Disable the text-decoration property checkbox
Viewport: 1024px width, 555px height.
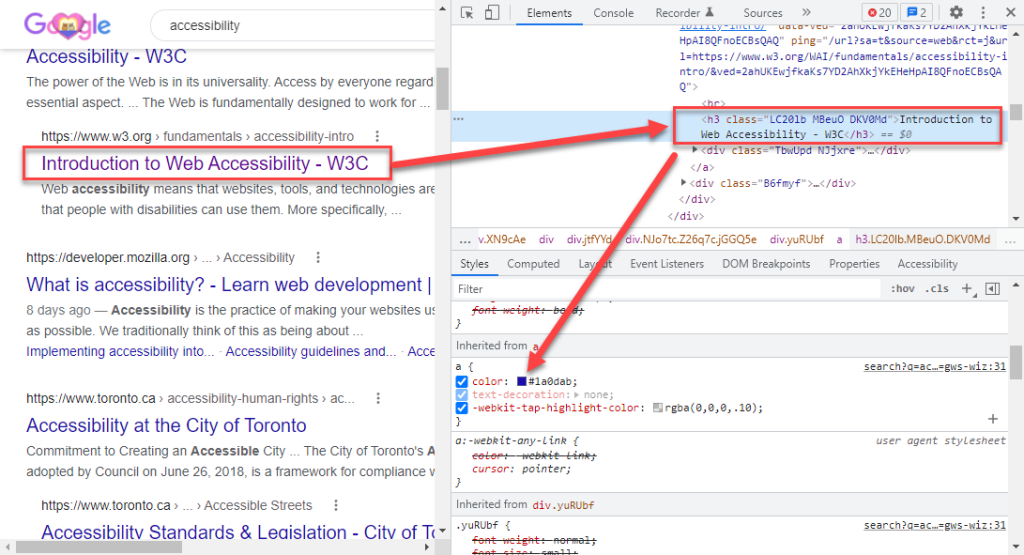coord(462,395)
